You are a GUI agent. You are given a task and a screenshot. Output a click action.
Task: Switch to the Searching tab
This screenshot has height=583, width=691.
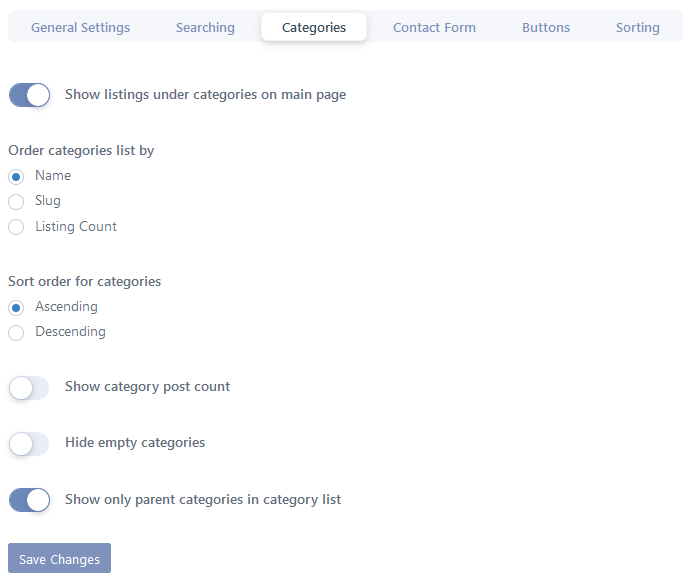click(x=205, y=27)
